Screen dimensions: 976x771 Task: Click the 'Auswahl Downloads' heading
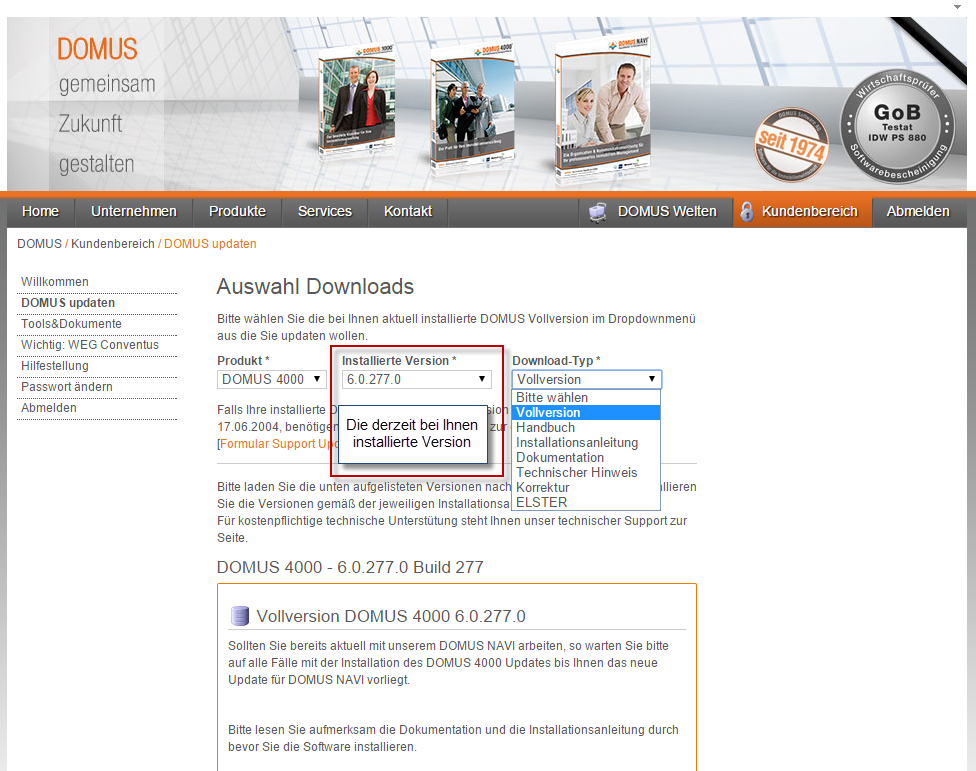pyautogui.click(x=315, y=287)
